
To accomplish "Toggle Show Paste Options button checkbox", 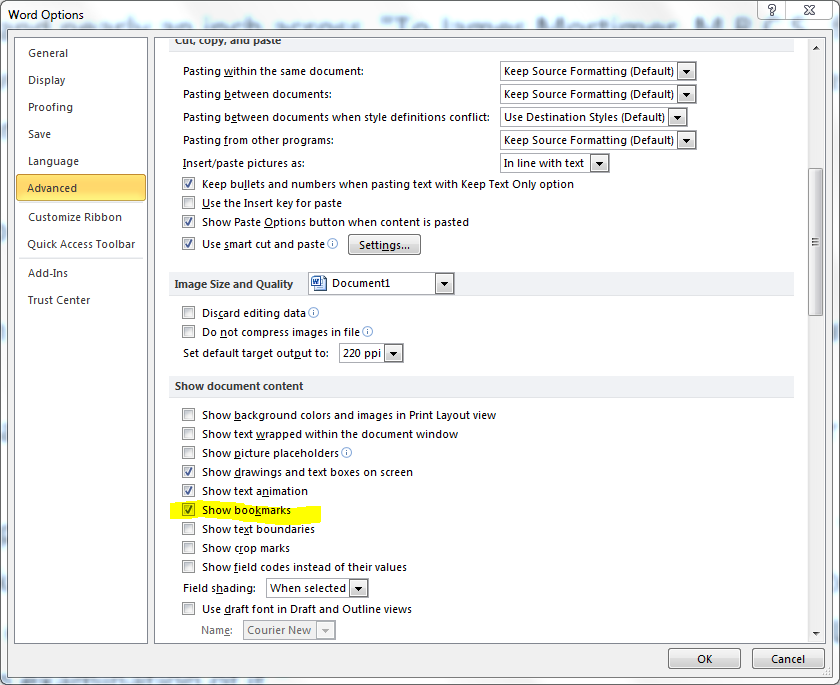I will click(x=189, y=222).
